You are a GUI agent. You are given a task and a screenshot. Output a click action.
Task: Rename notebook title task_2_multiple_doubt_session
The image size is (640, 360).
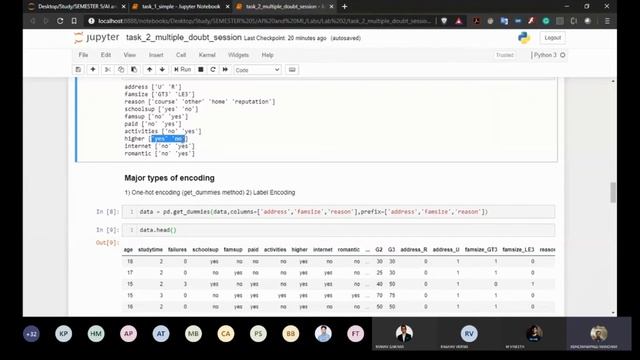pyautogui.click(x=184, y=38)
